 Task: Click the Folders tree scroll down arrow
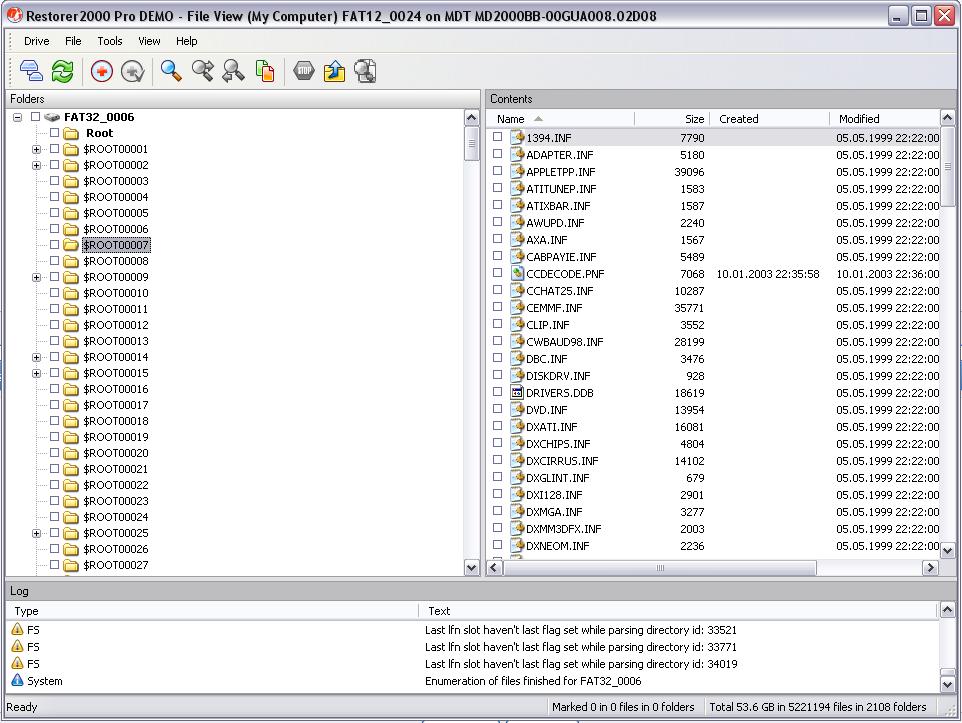point(472,568)
